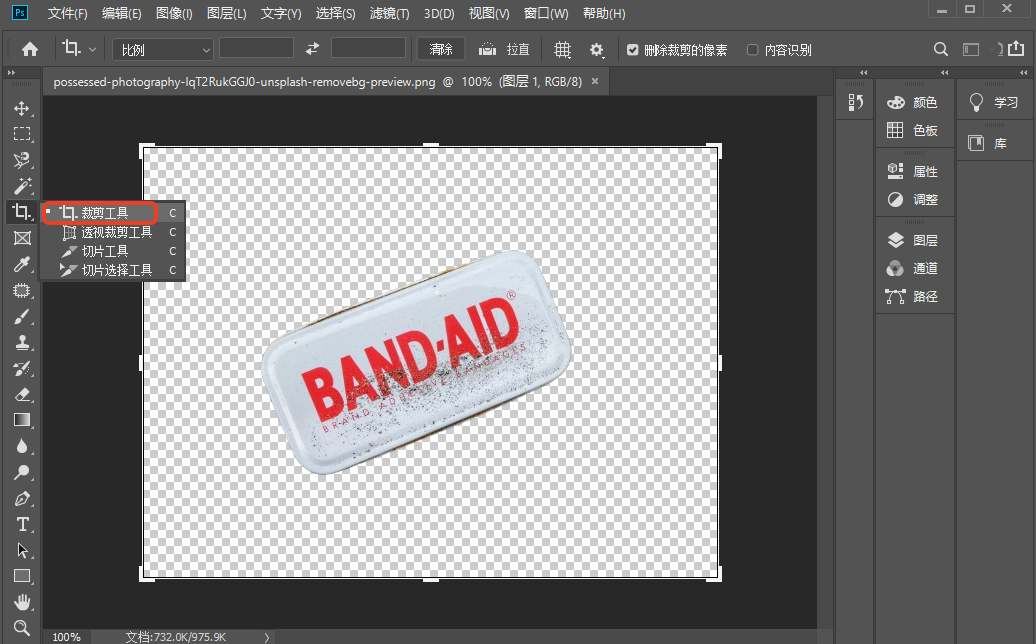Select the Eraser tool
This screenshot has width=1036, height=644.
coord(22,394)
